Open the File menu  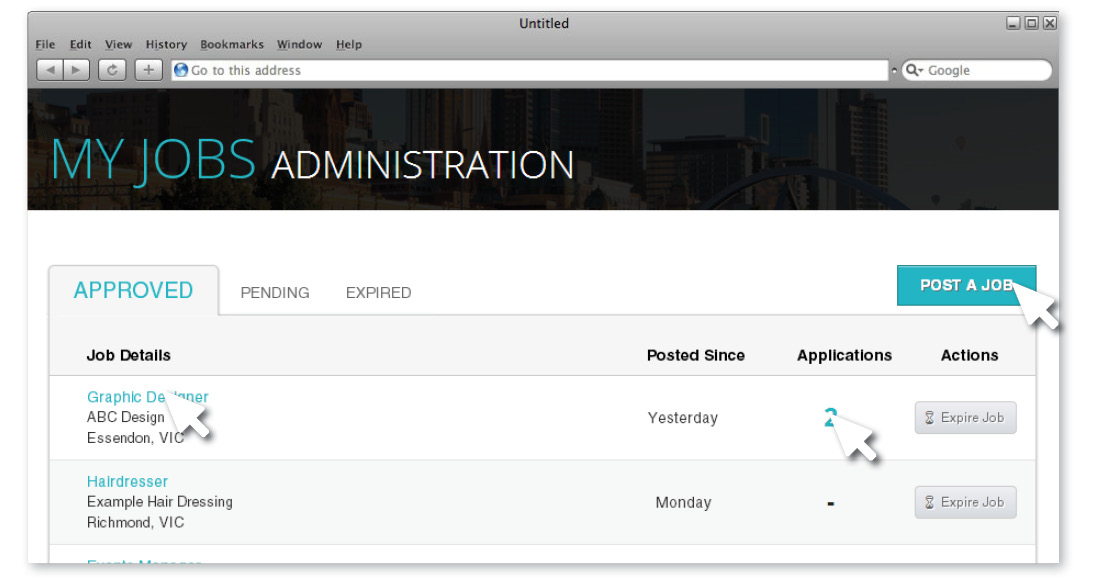coord(45,44)
